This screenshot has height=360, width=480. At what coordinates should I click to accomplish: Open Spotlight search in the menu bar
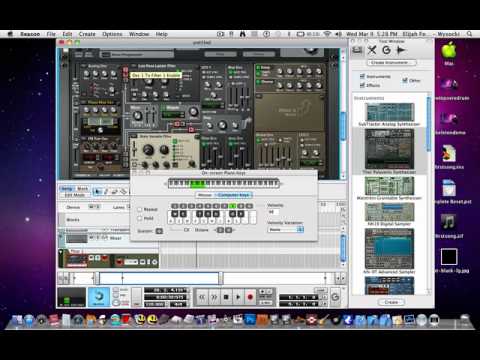pos(469,34)
